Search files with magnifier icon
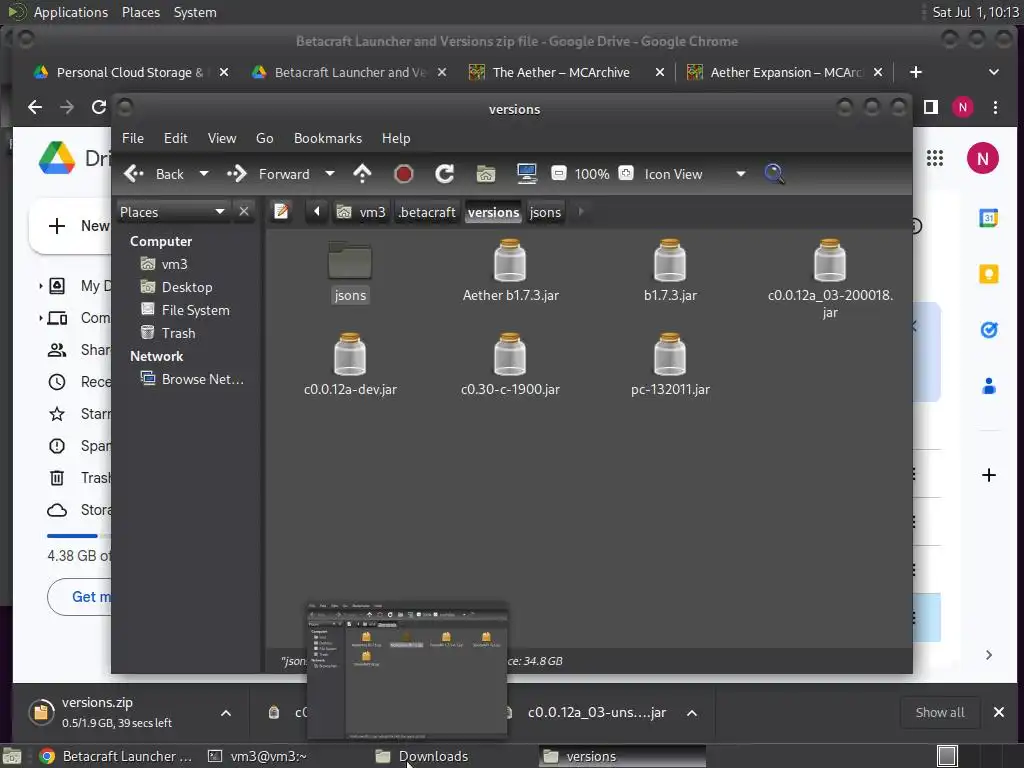1024x768 pixels. [x=774, y=174]
